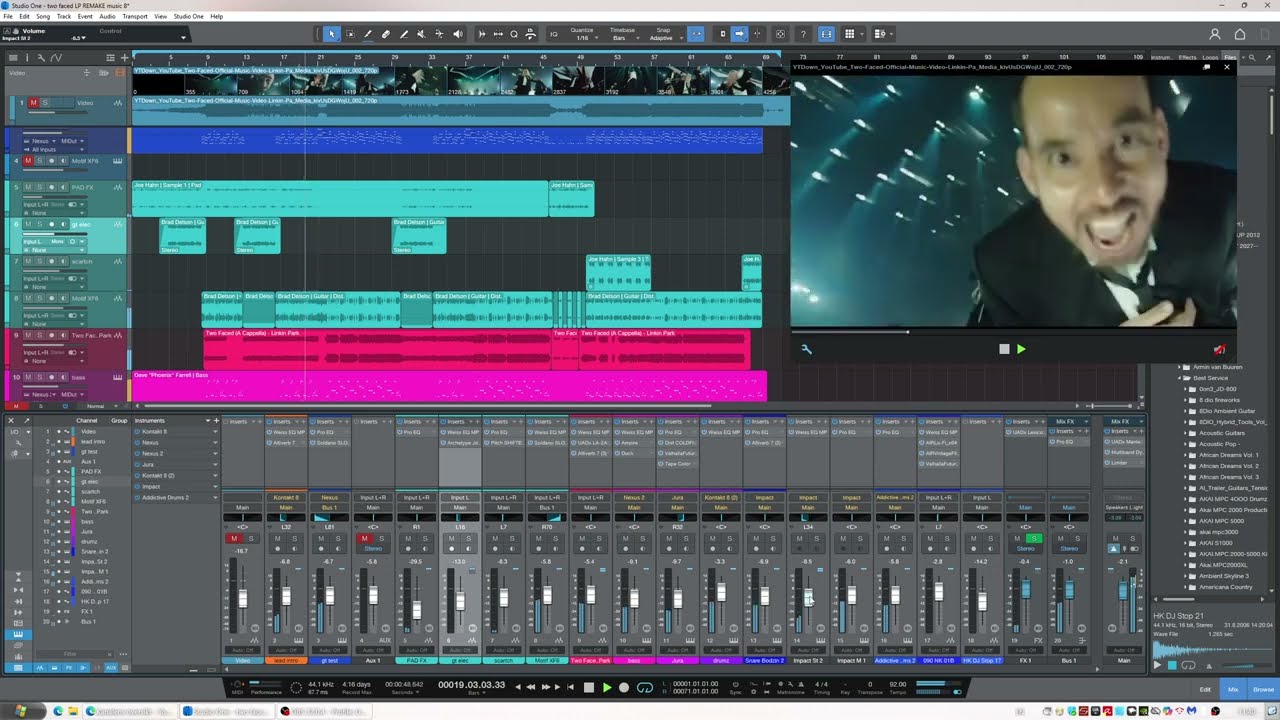Enable loop mode in the transport bar
Image resolution: width=1280 pixels, height=720 pixels.
[645, 687]
